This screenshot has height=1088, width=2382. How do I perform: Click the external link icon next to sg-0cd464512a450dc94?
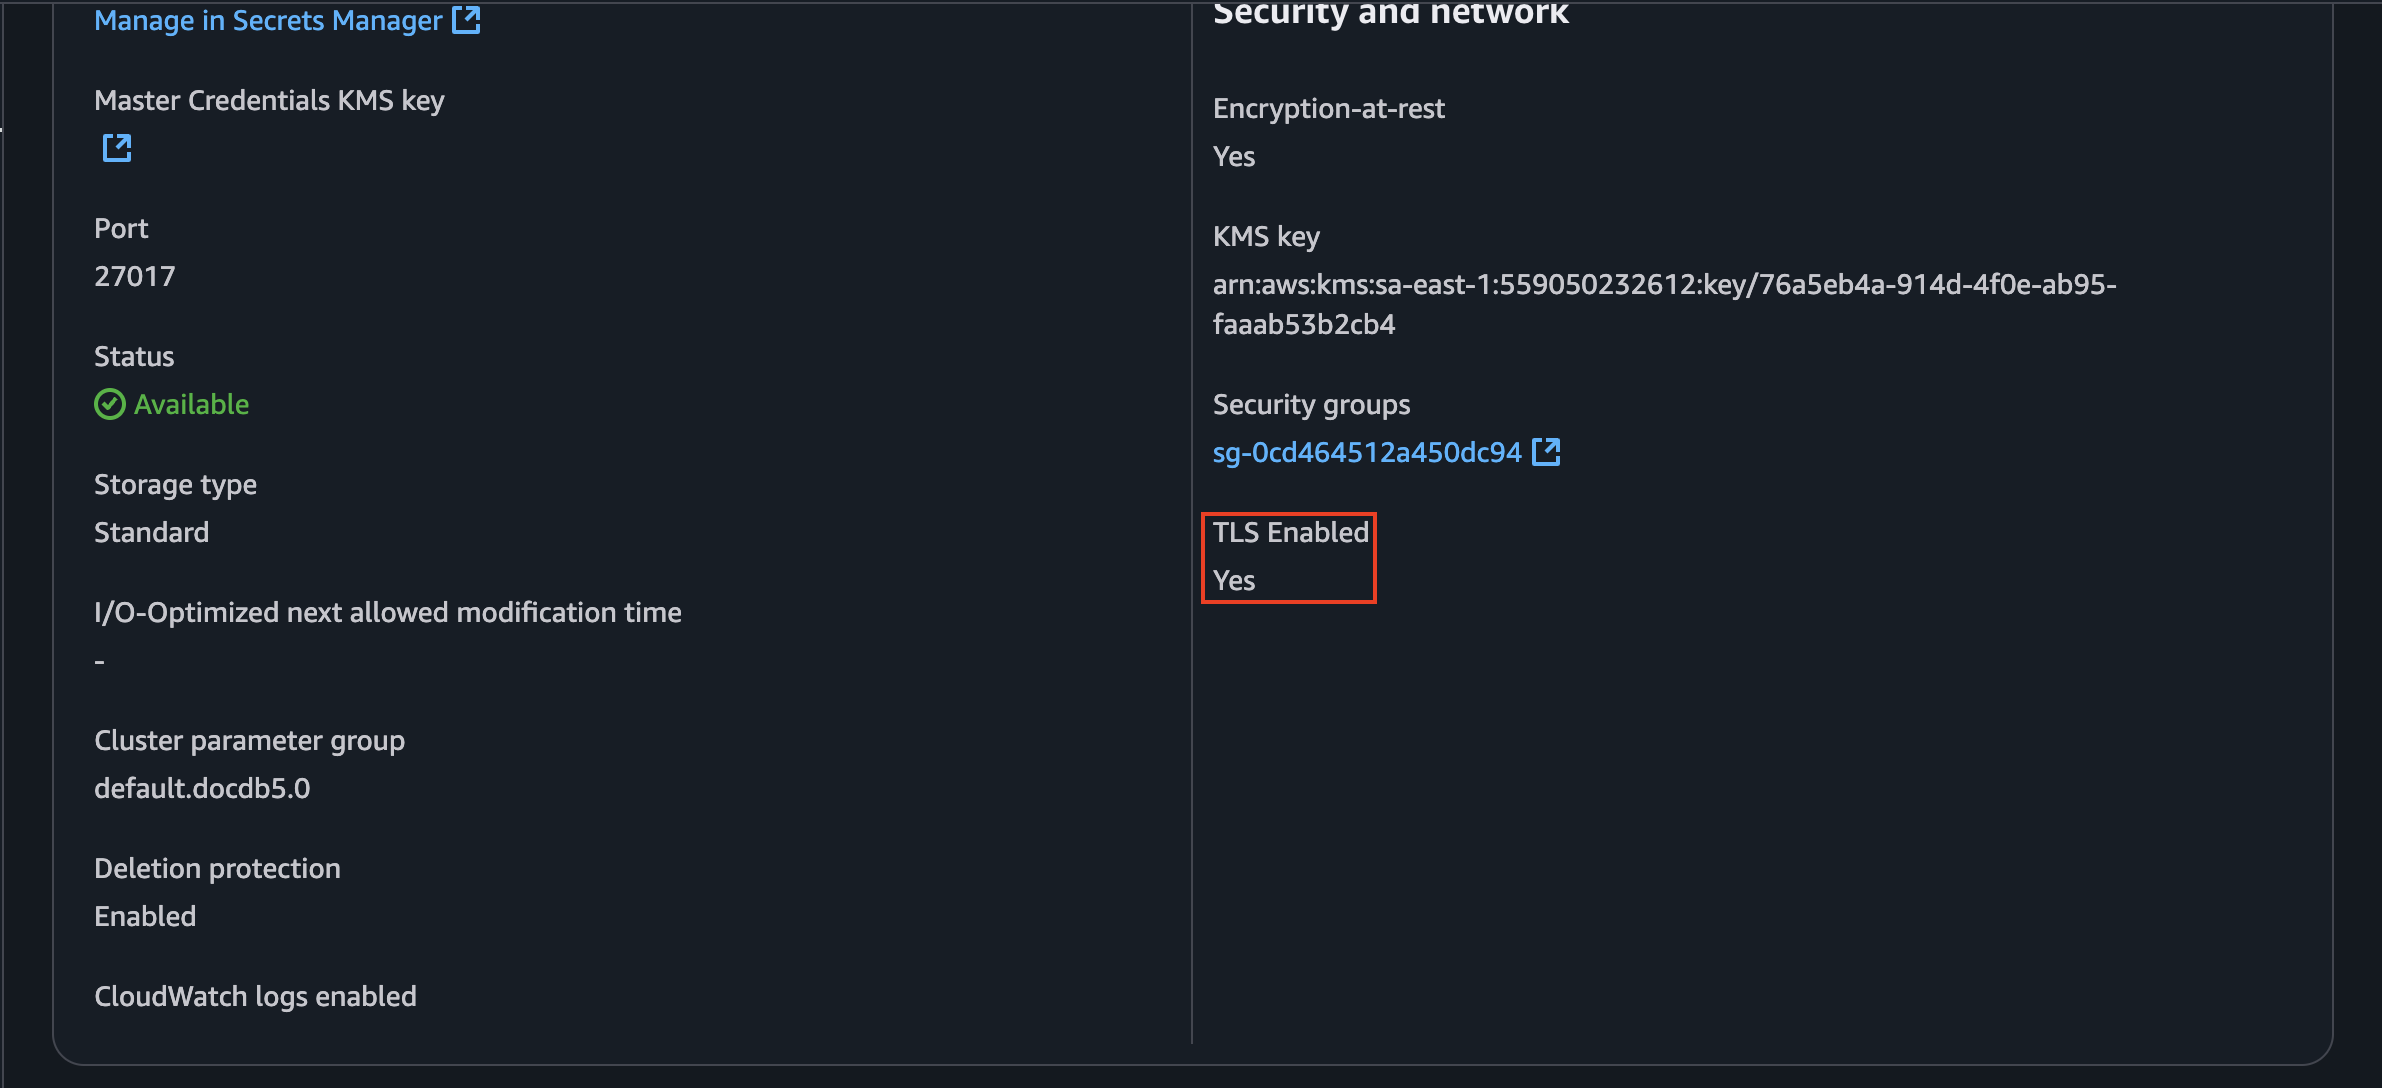click(x=1546, y=452)
